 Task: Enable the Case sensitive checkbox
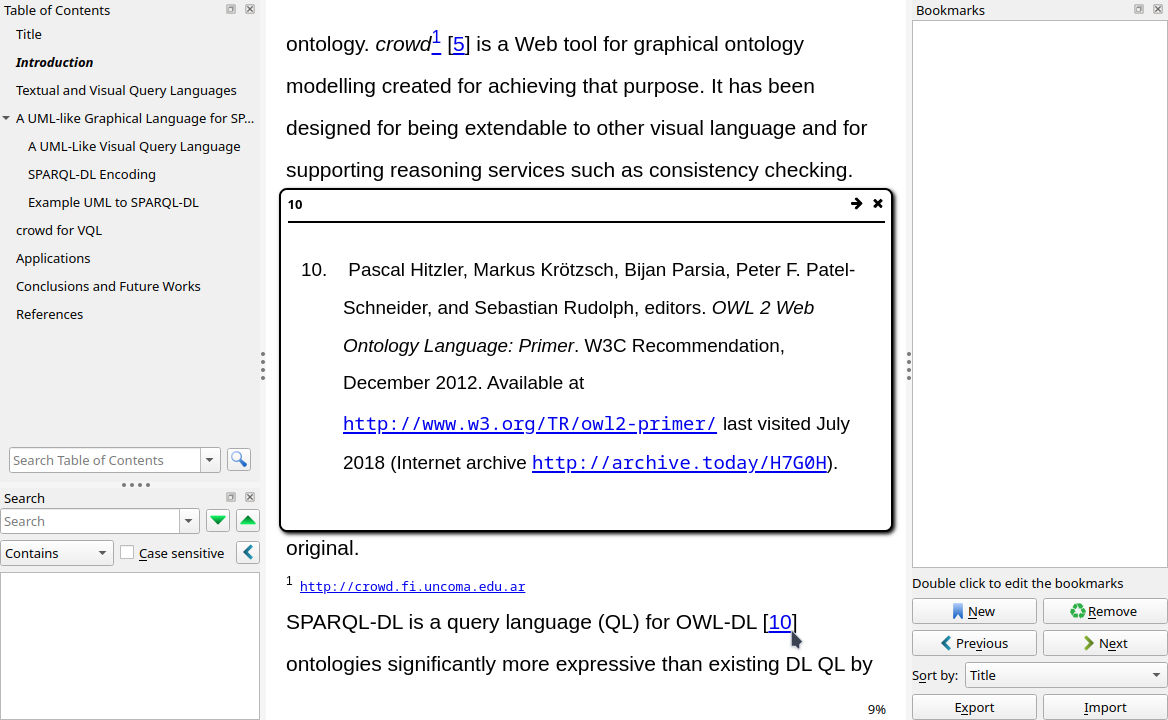tap(127, 553)
